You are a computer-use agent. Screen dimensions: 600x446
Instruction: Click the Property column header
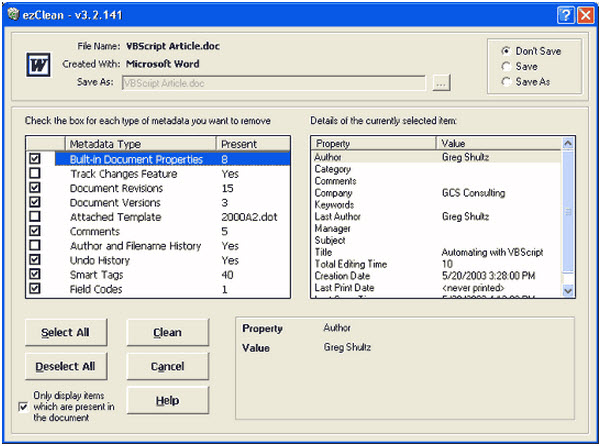pos(373,143)
